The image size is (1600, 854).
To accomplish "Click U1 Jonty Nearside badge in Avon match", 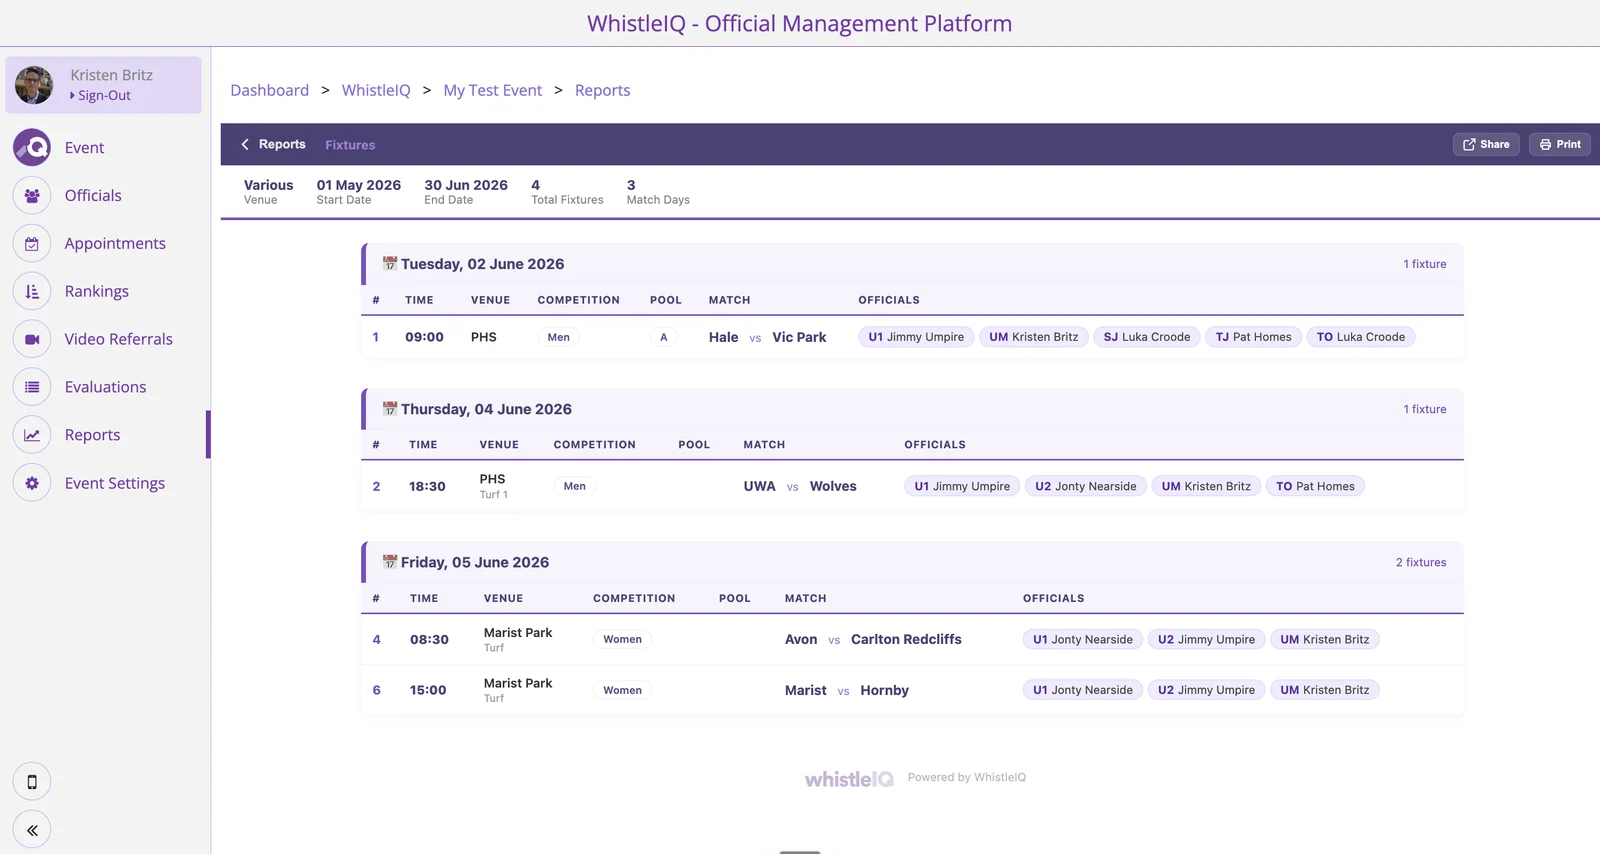I will 1083,639.
